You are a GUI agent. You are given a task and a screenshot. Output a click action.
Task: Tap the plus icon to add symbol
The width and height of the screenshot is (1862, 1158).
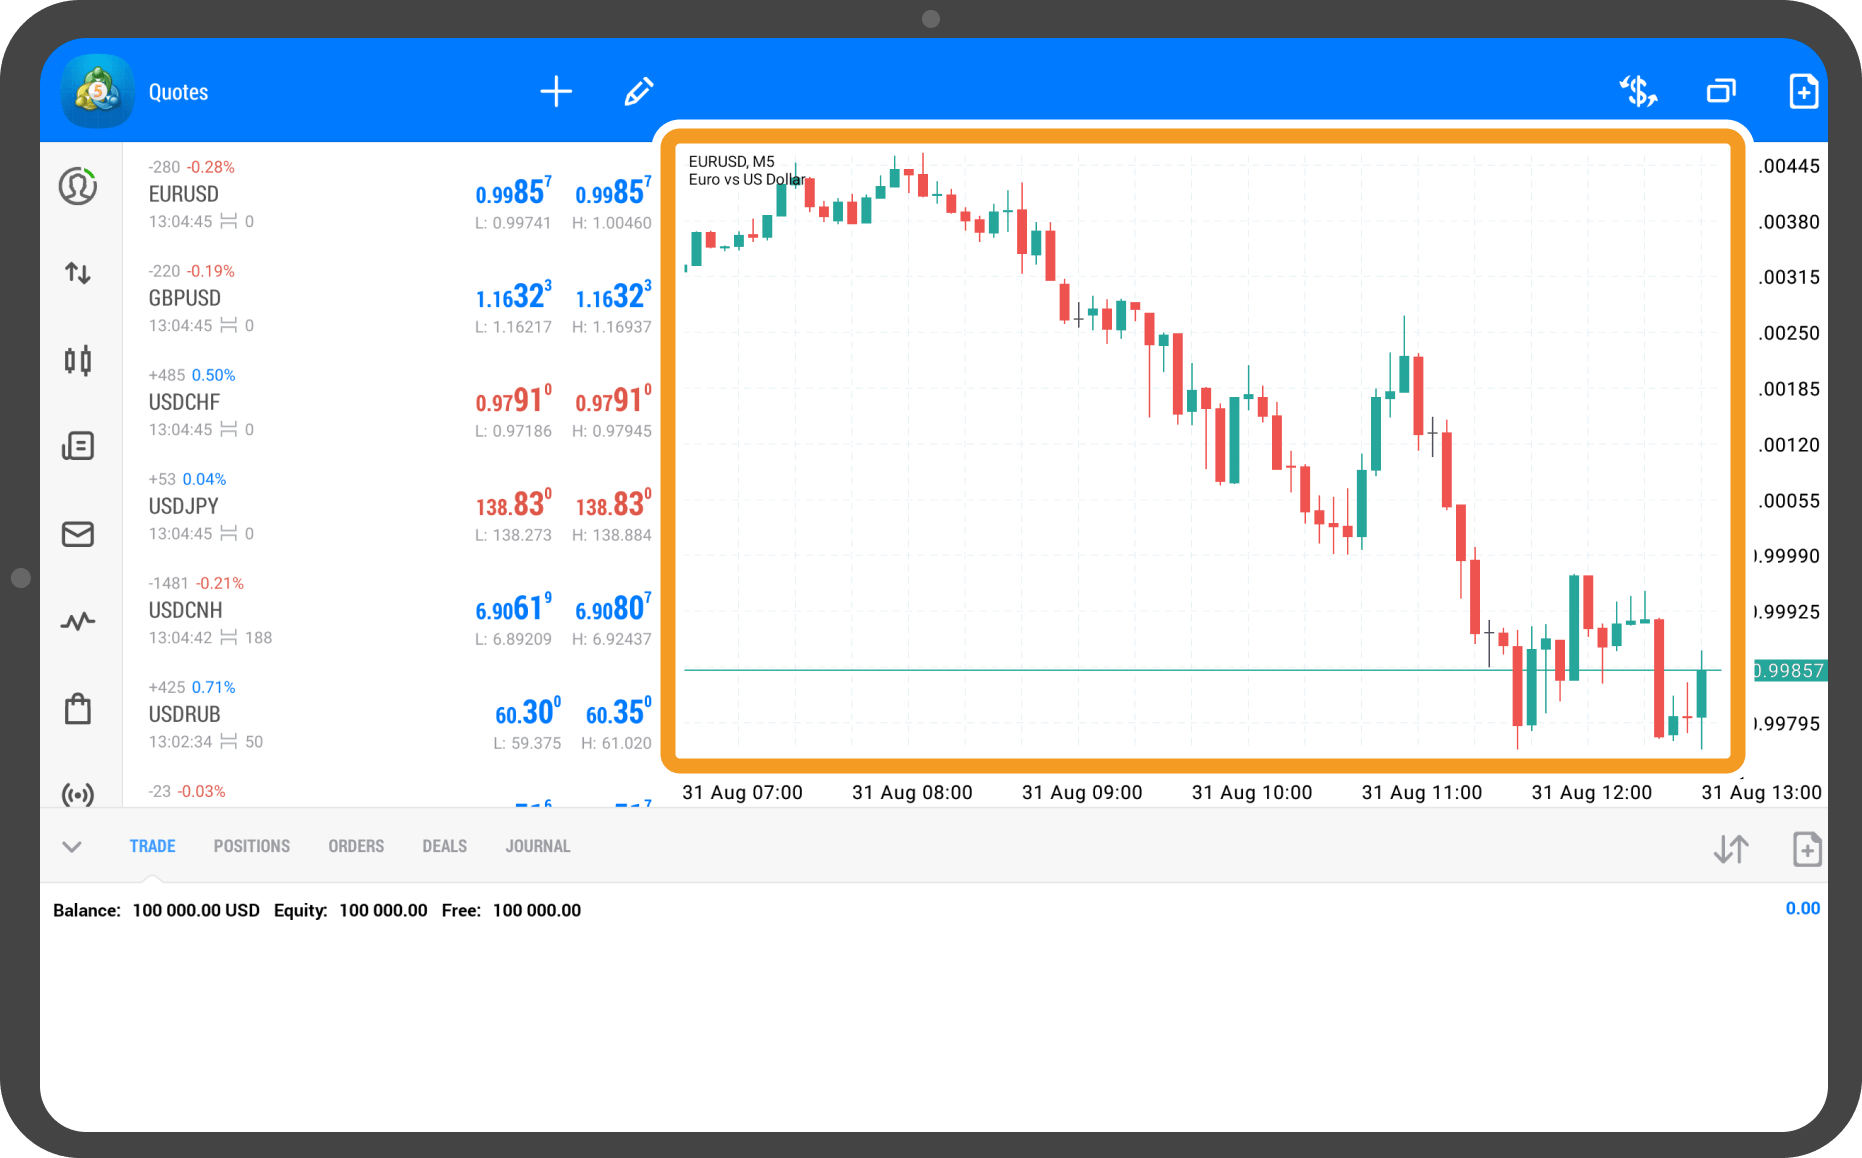(x=556, y=92)
